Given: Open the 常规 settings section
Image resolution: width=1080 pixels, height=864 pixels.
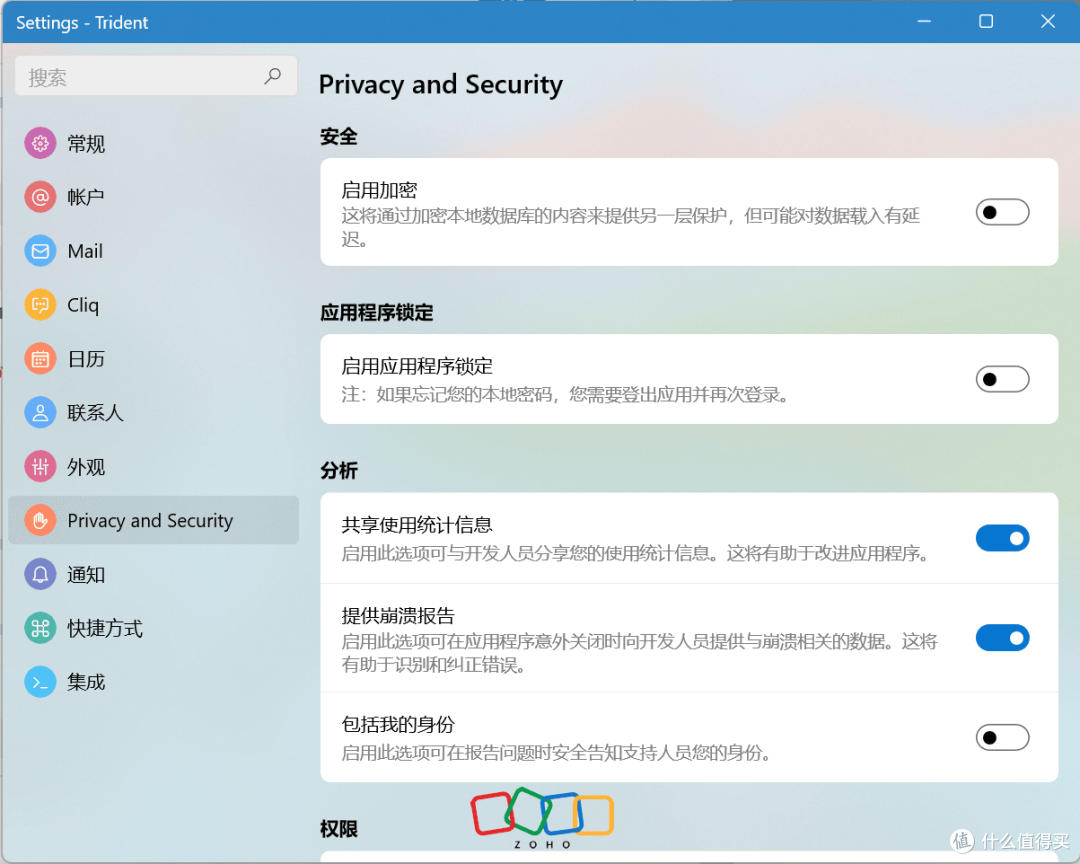Looking at the screenshot, I should click(154, 143).
